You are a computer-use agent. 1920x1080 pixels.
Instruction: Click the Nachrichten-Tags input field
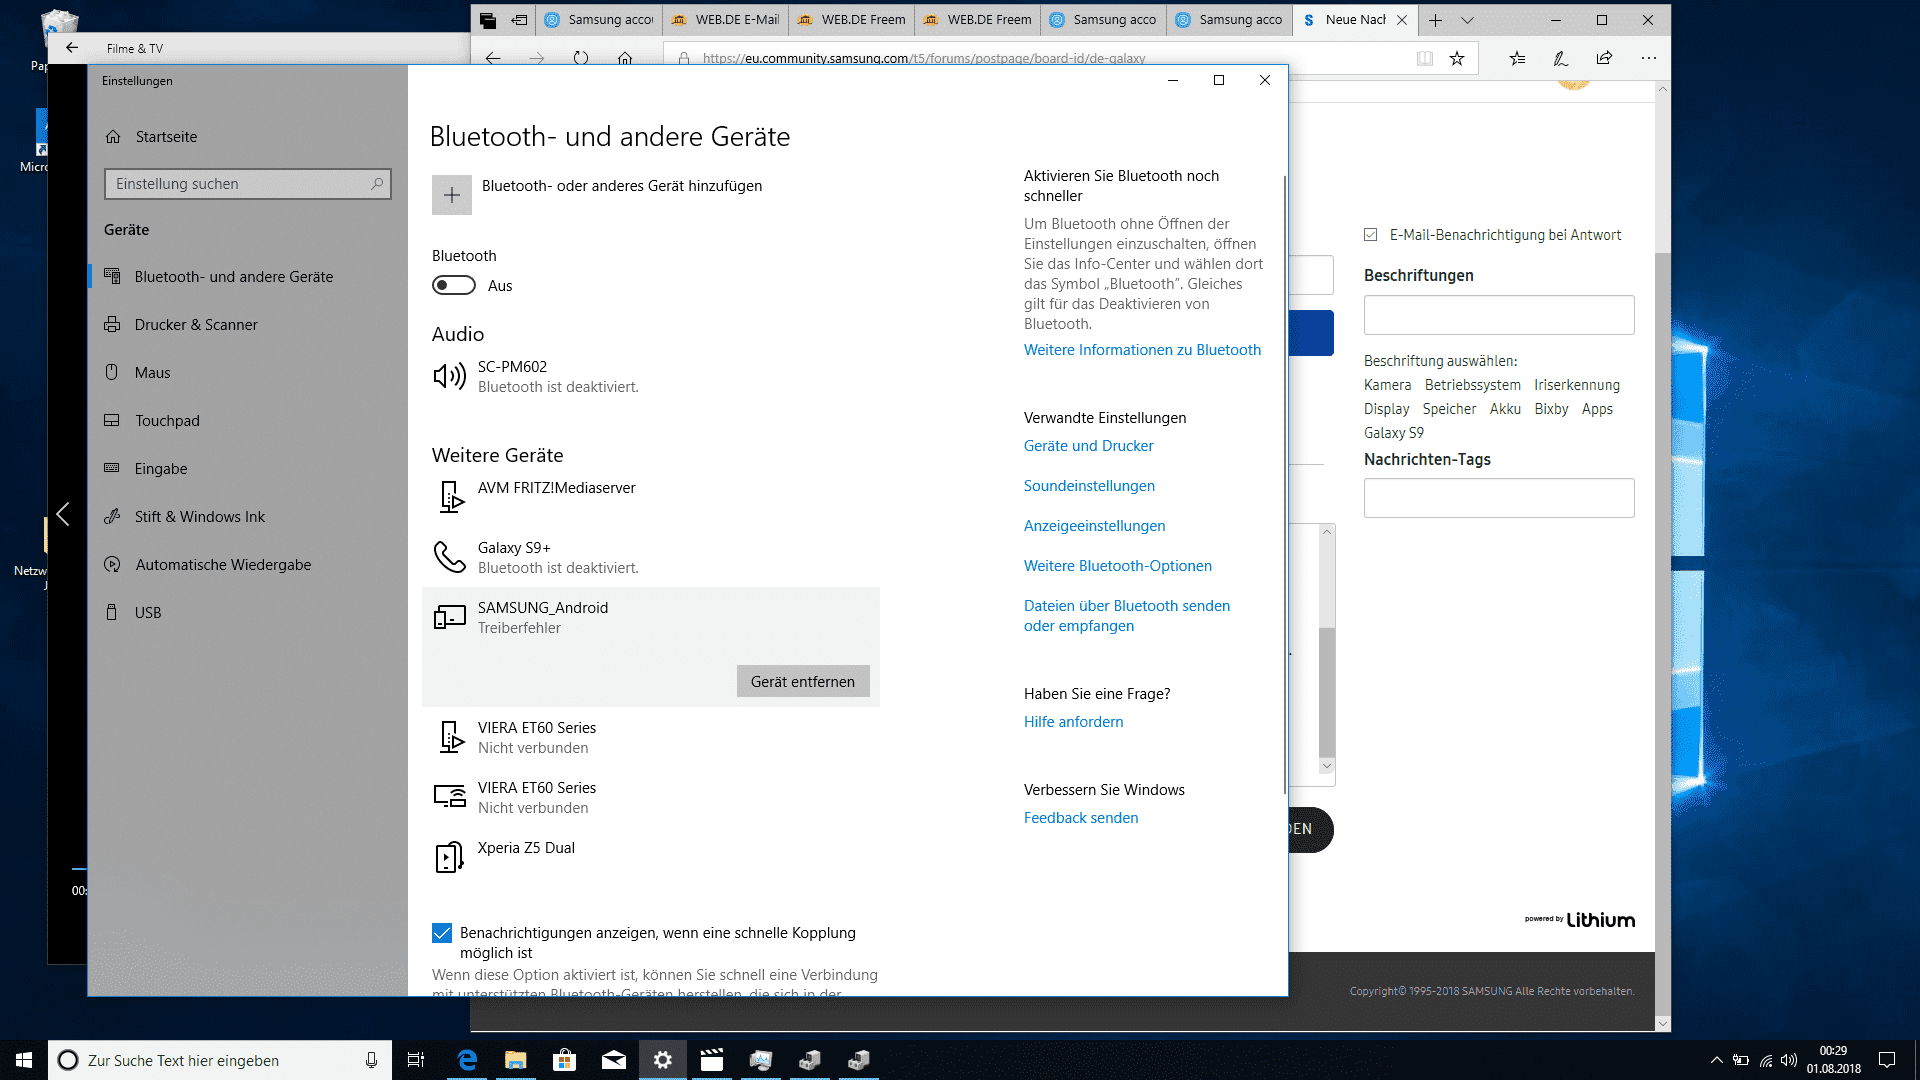pos(1499,498)
